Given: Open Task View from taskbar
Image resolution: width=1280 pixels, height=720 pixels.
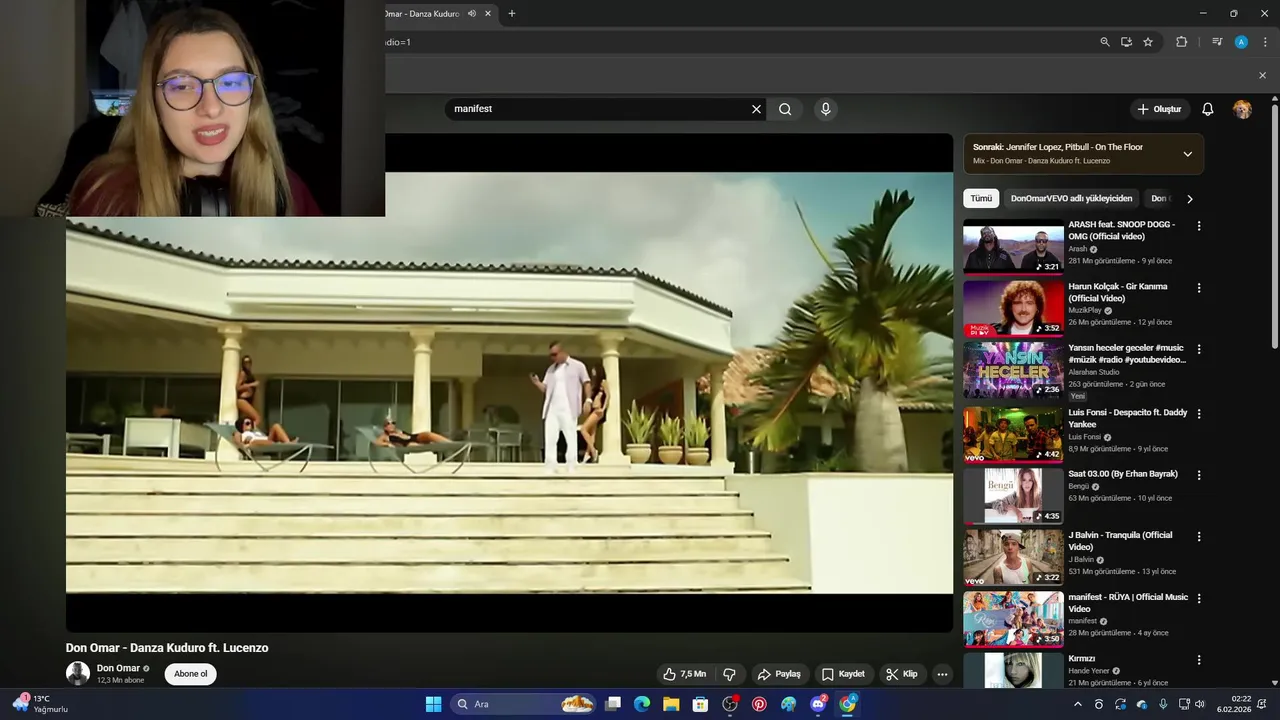Looking at the screenshot, I should tap(613, 704).
